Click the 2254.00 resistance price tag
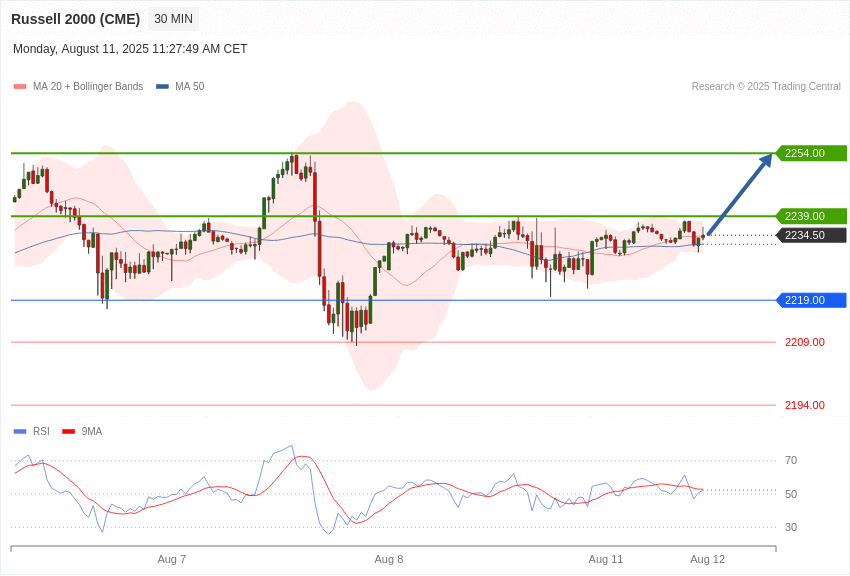Image resolution: width=850 pixels, height=576 pixels. 812,153
